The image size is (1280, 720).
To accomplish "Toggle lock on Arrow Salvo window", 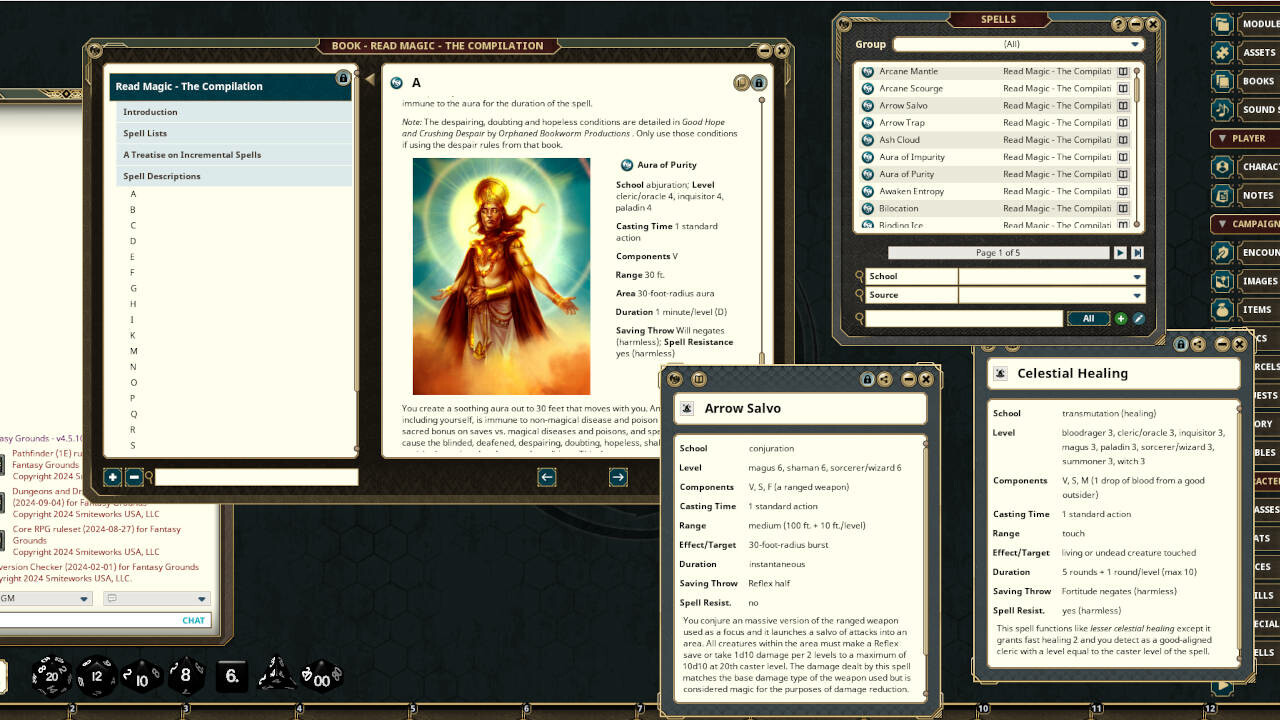I will point(867,379).
